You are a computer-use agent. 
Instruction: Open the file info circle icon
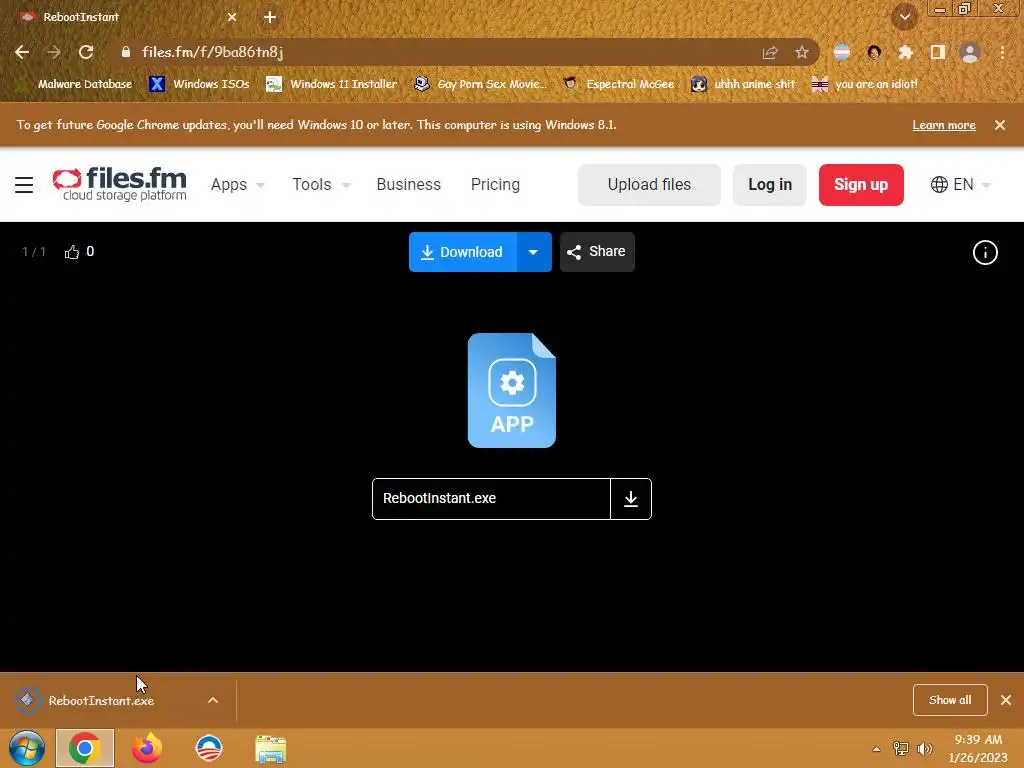pyautogui.click(x=985, y=253)
